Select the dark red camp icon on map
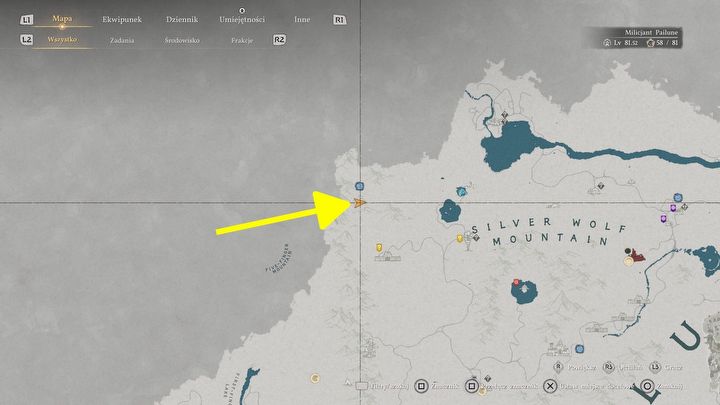 [x=637, y=257]
